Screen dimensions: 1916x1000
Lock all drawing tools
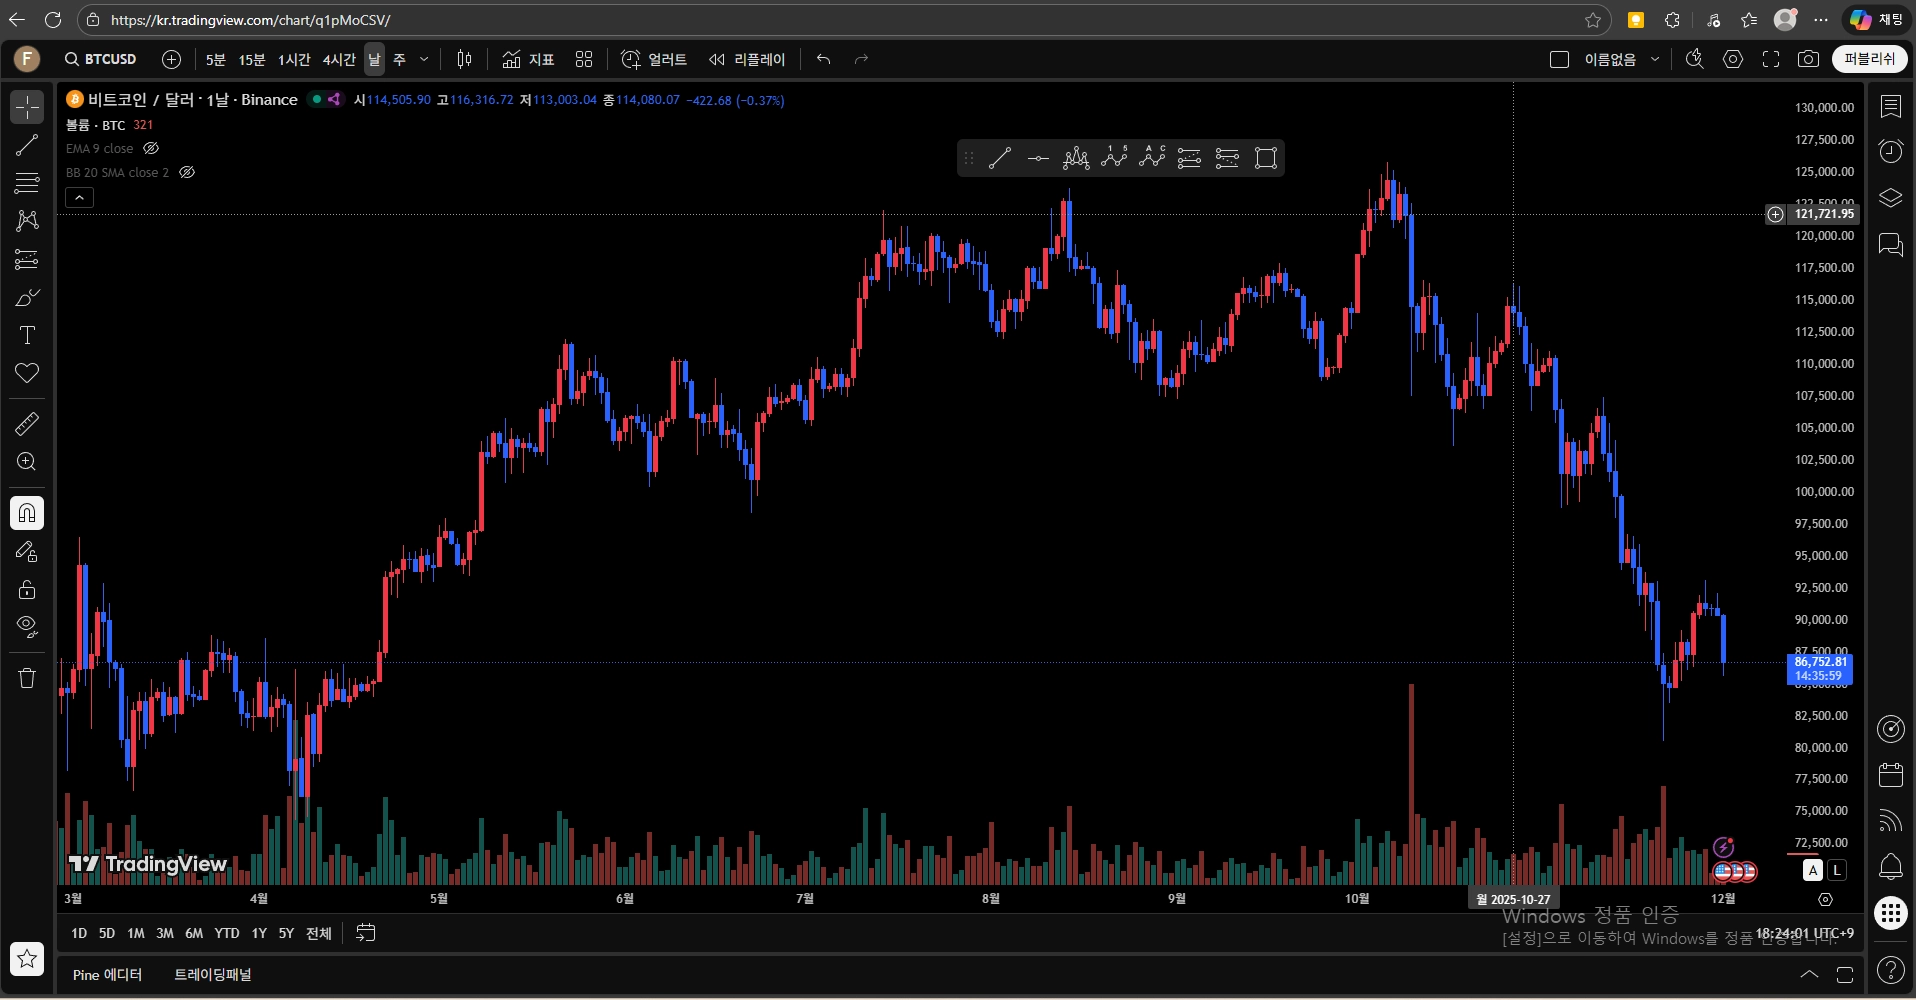click(27, 589)
